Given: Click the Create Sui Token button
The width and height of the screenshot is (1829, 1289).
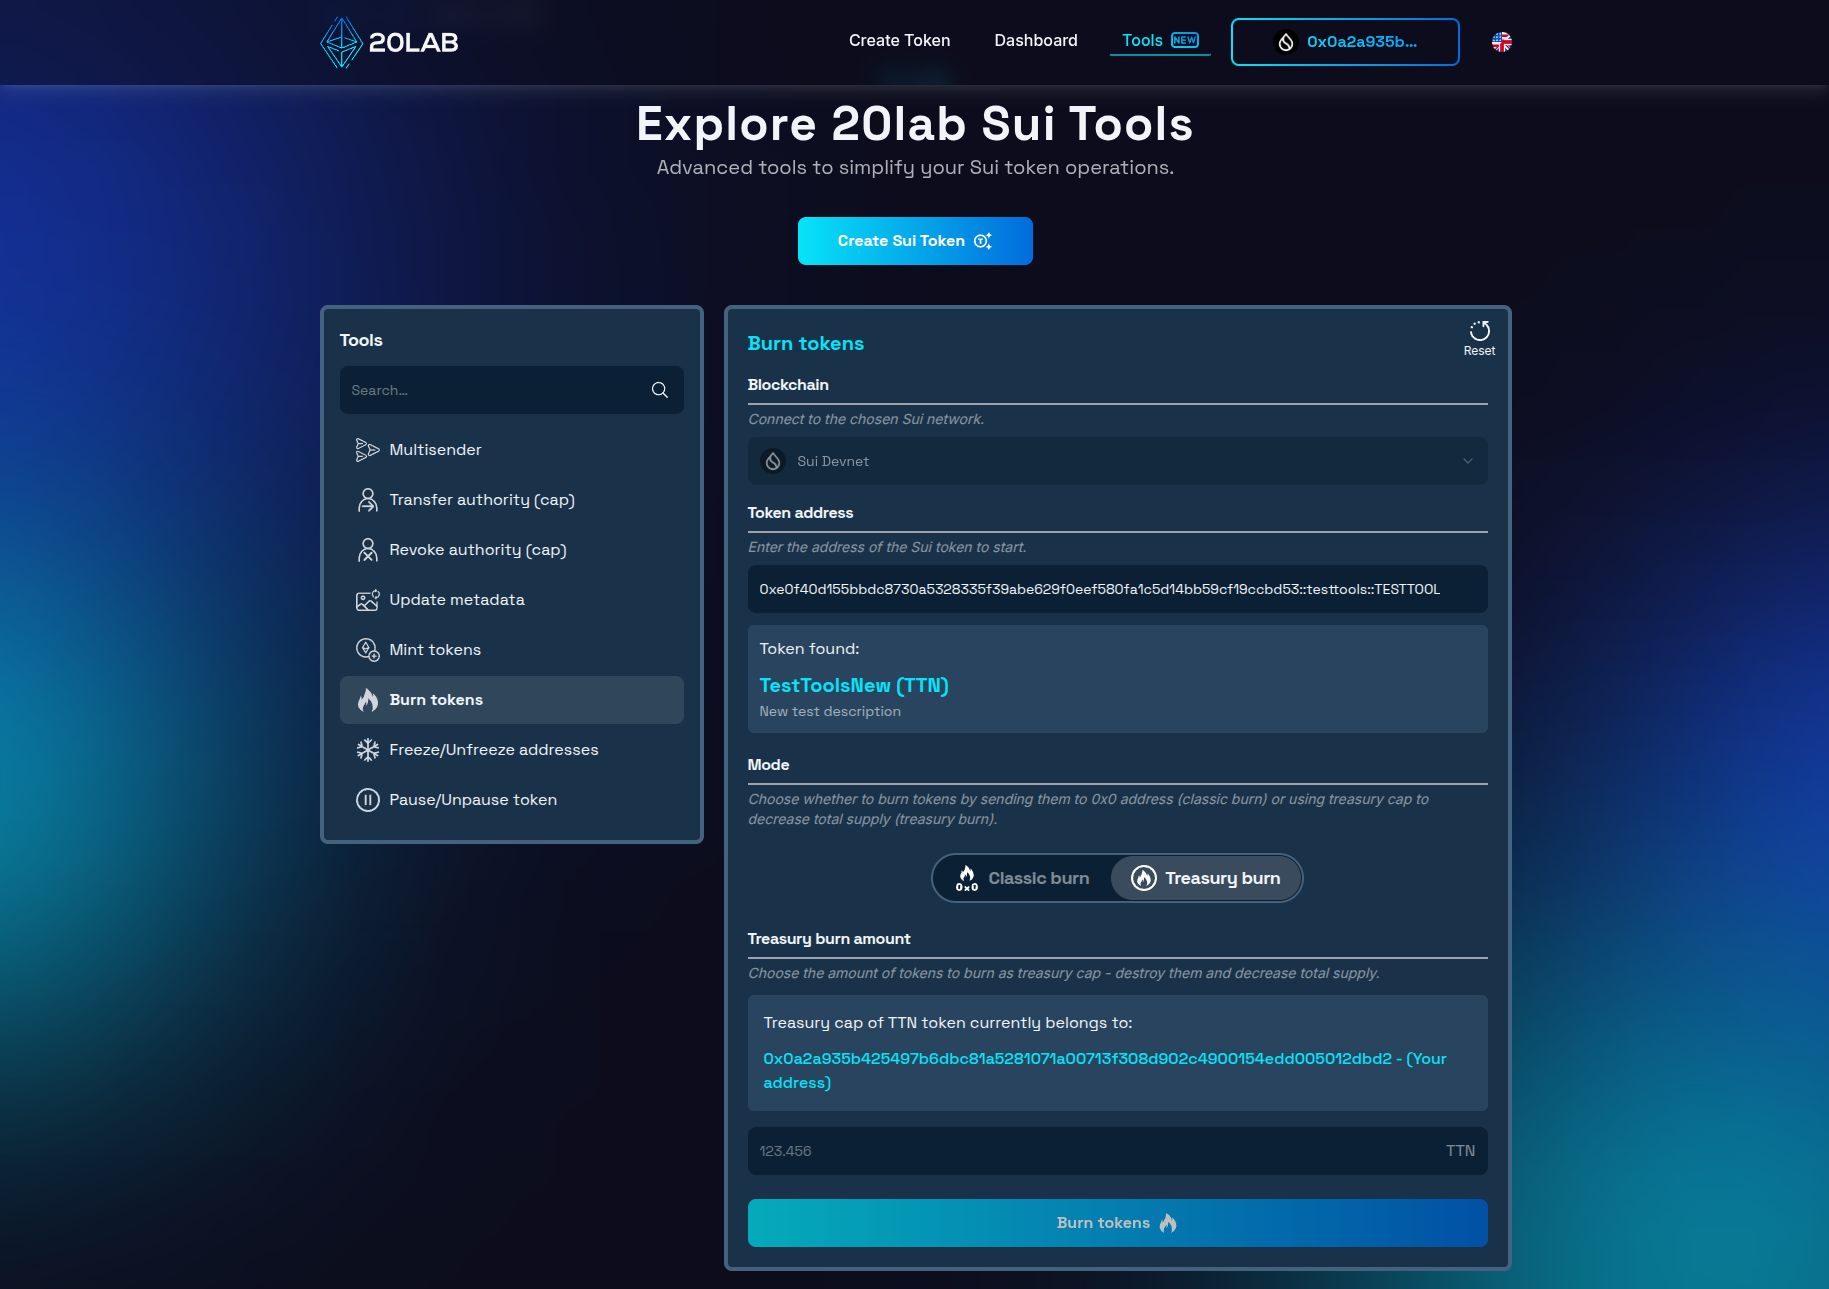Looking at the screenshot, I should click(x=914, y=241).
